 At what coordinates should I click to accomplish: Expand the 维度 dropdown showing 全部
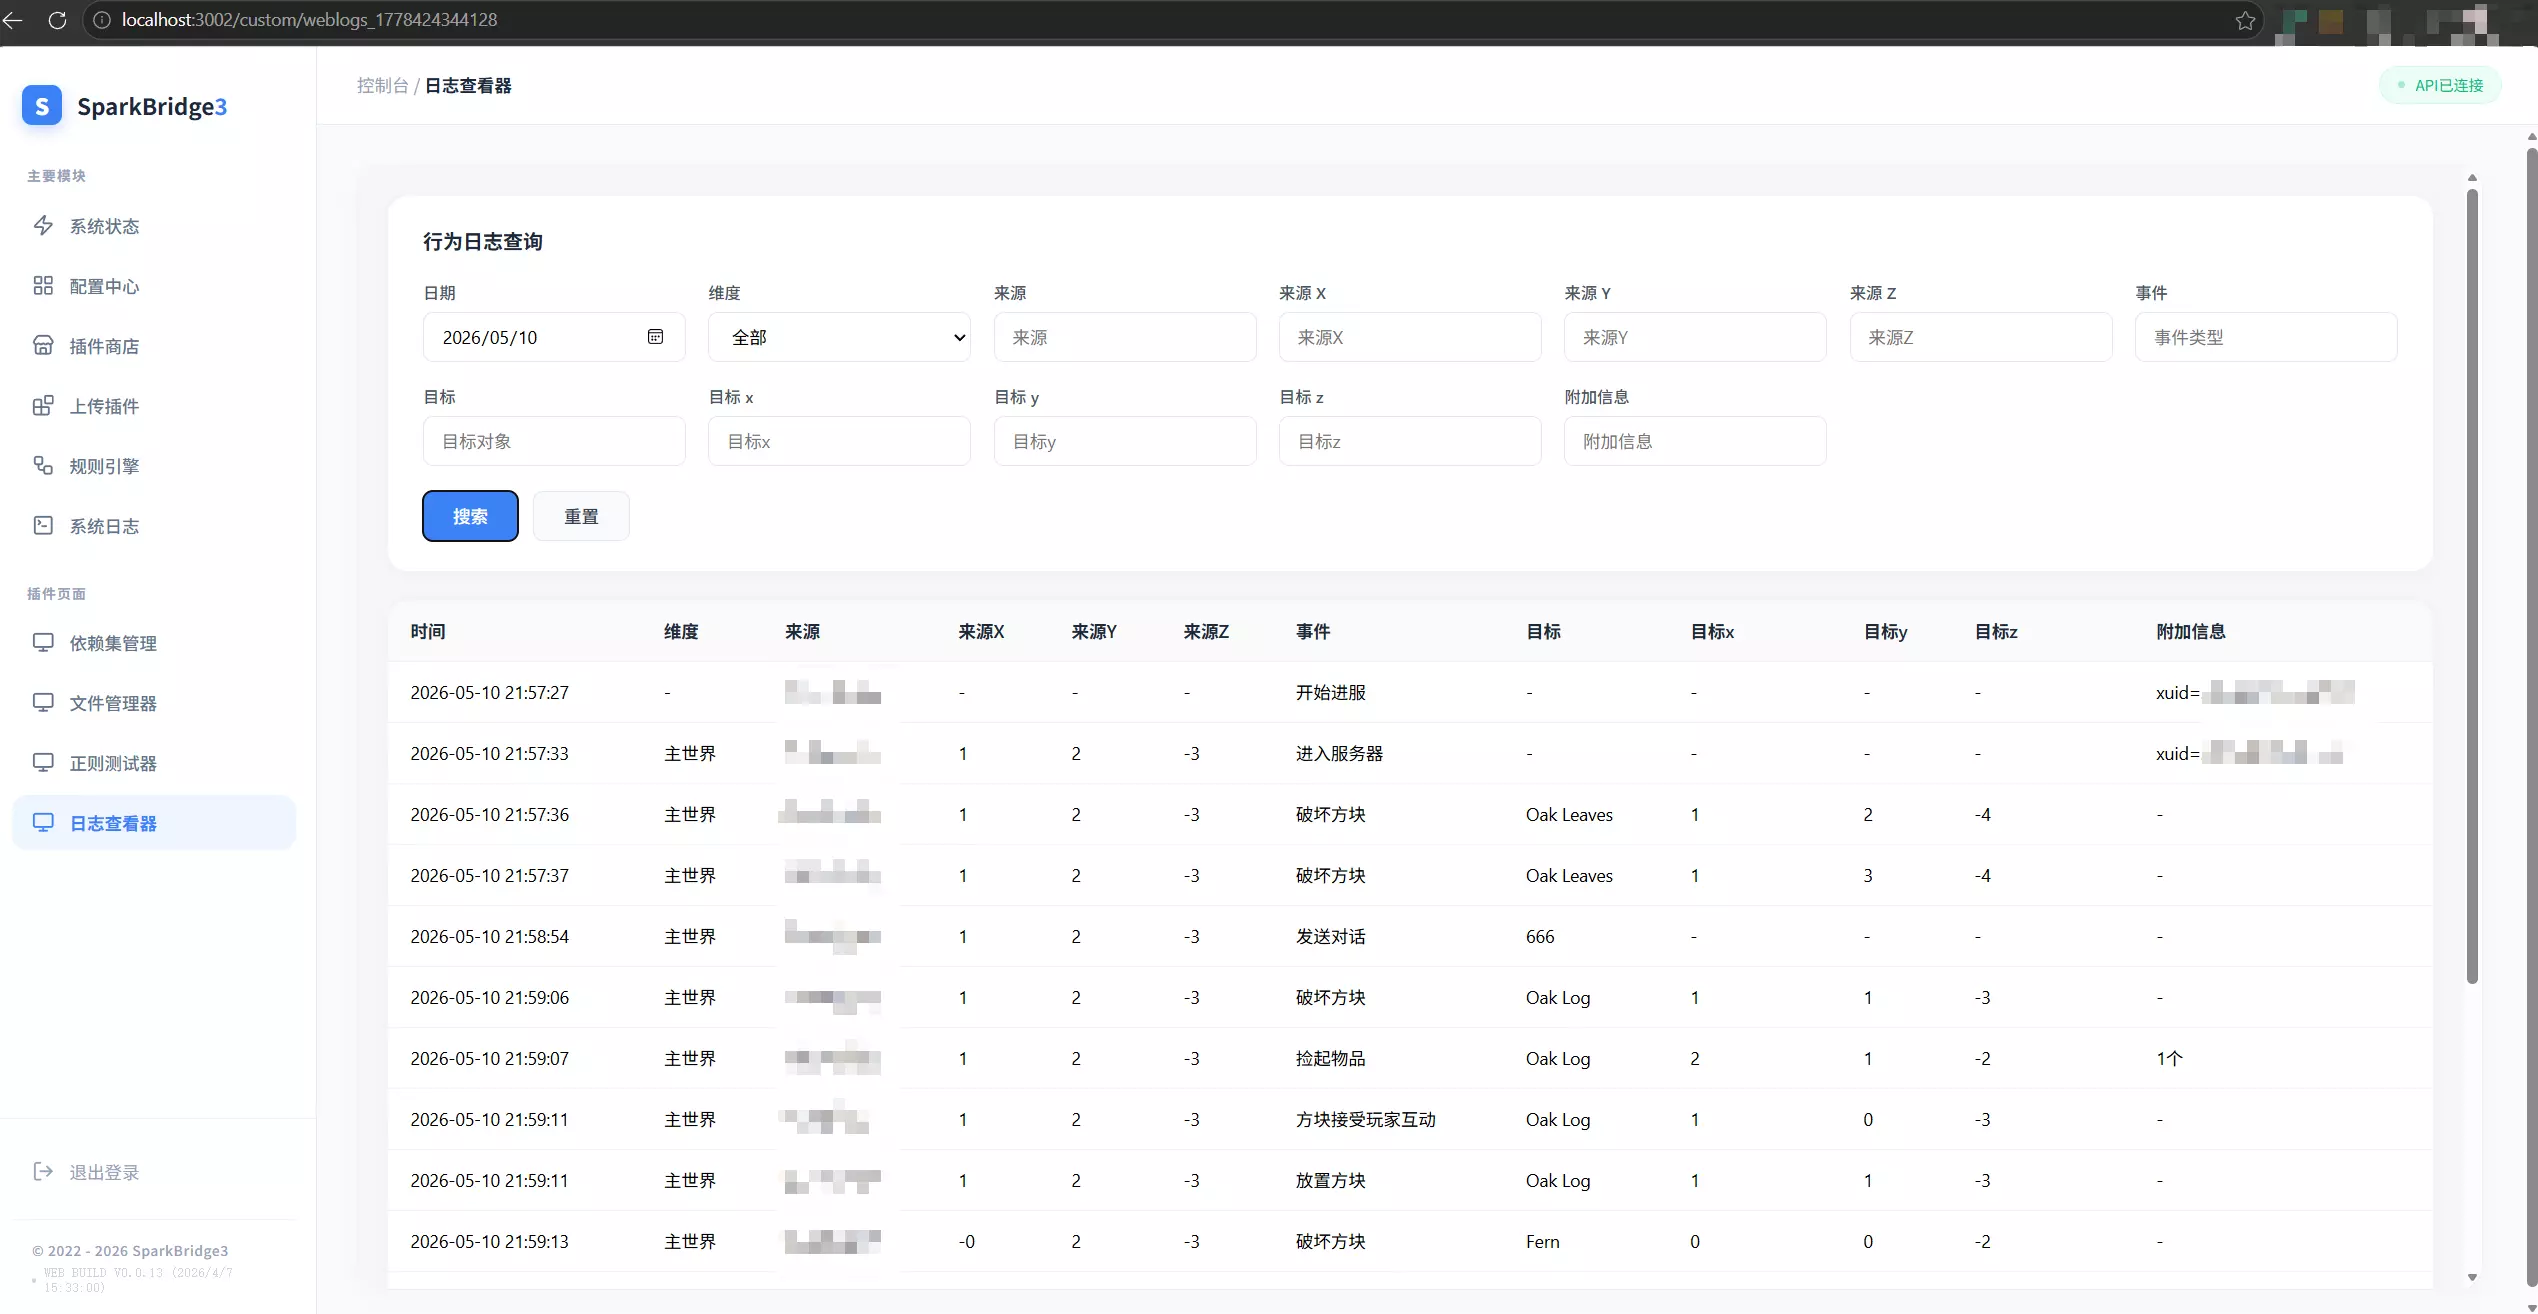click(x=839, y=337)
